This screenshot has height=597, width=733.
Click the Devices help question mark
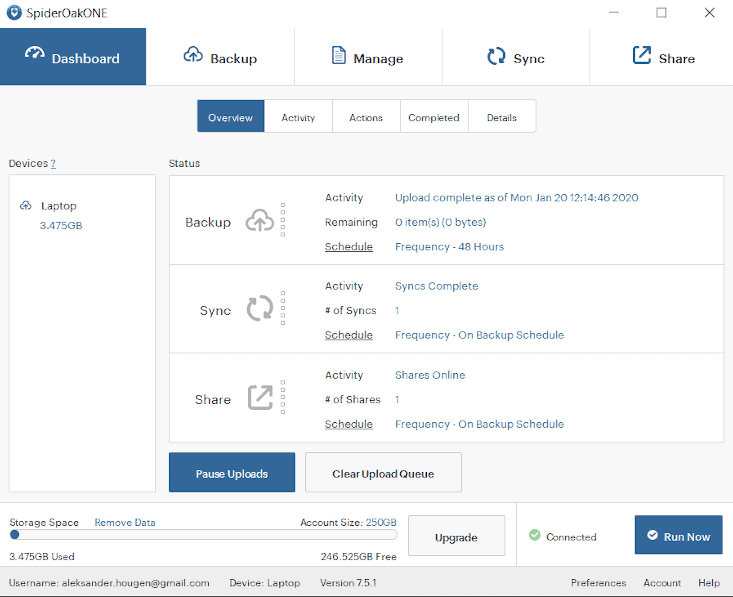53,164
